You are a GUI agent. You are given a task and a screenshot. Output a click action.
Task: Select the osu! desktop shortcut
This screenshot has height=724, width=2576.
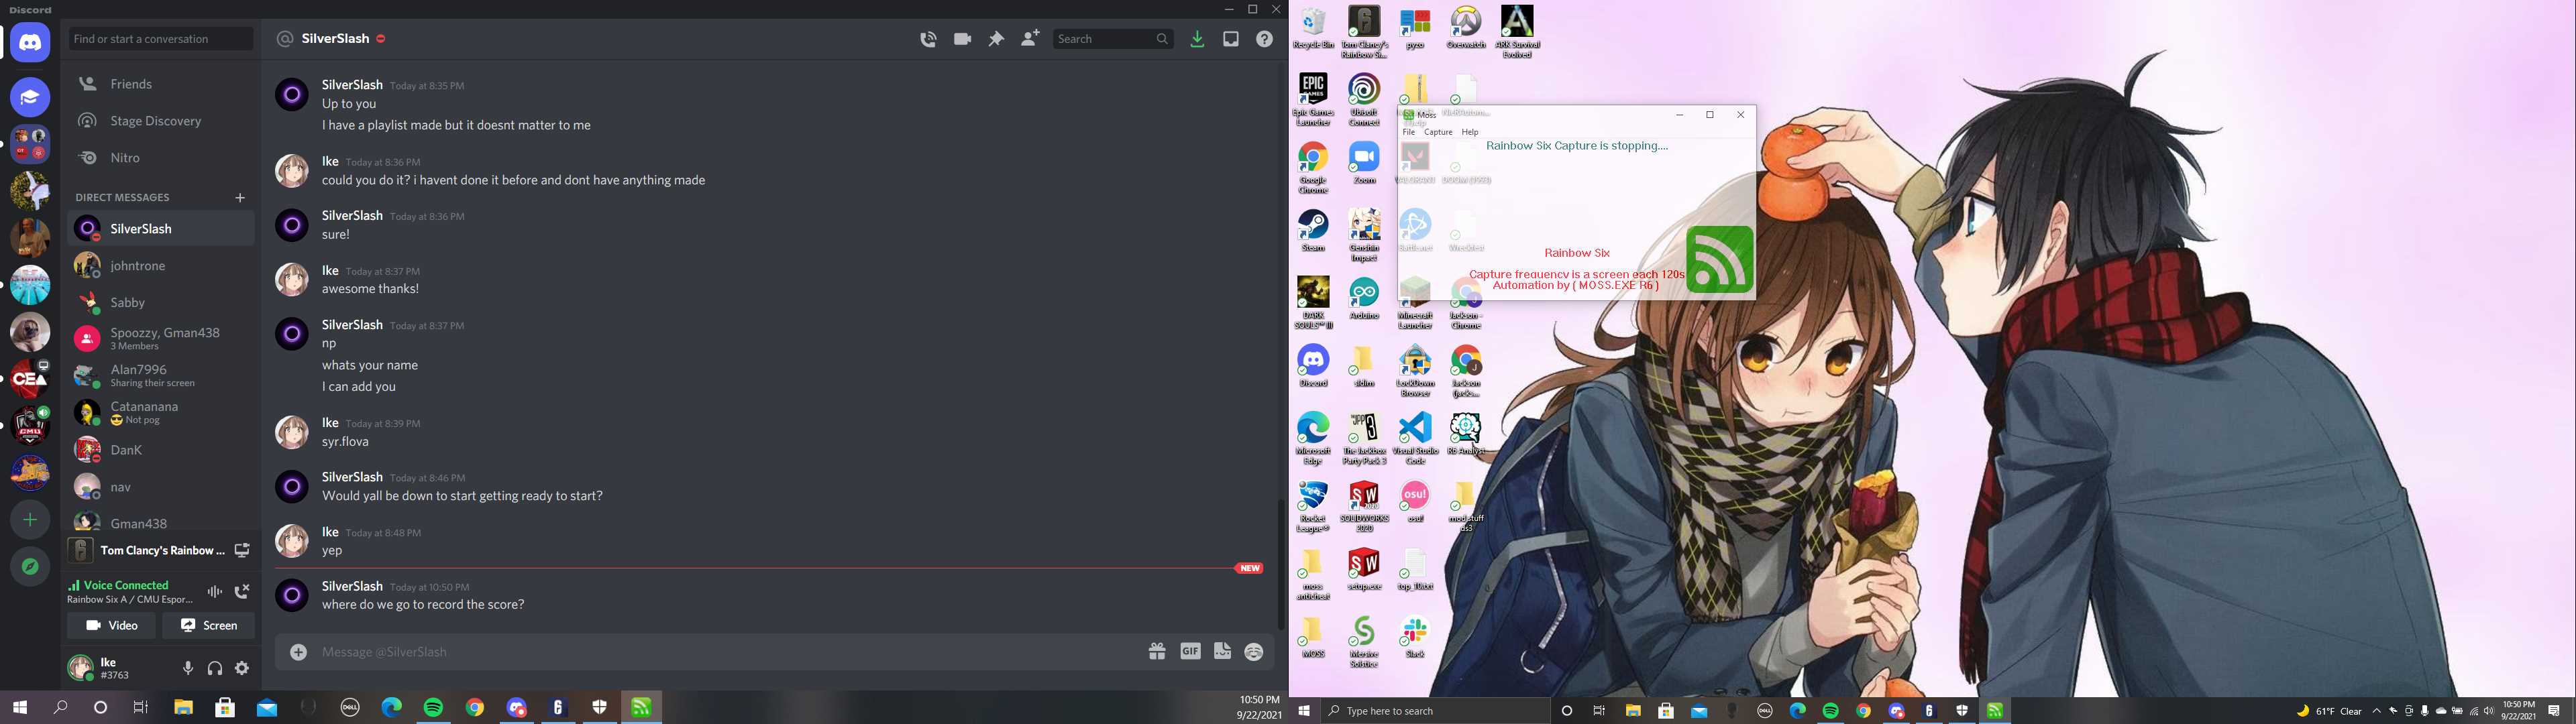pyautogui.click(x=1415, y=502)
